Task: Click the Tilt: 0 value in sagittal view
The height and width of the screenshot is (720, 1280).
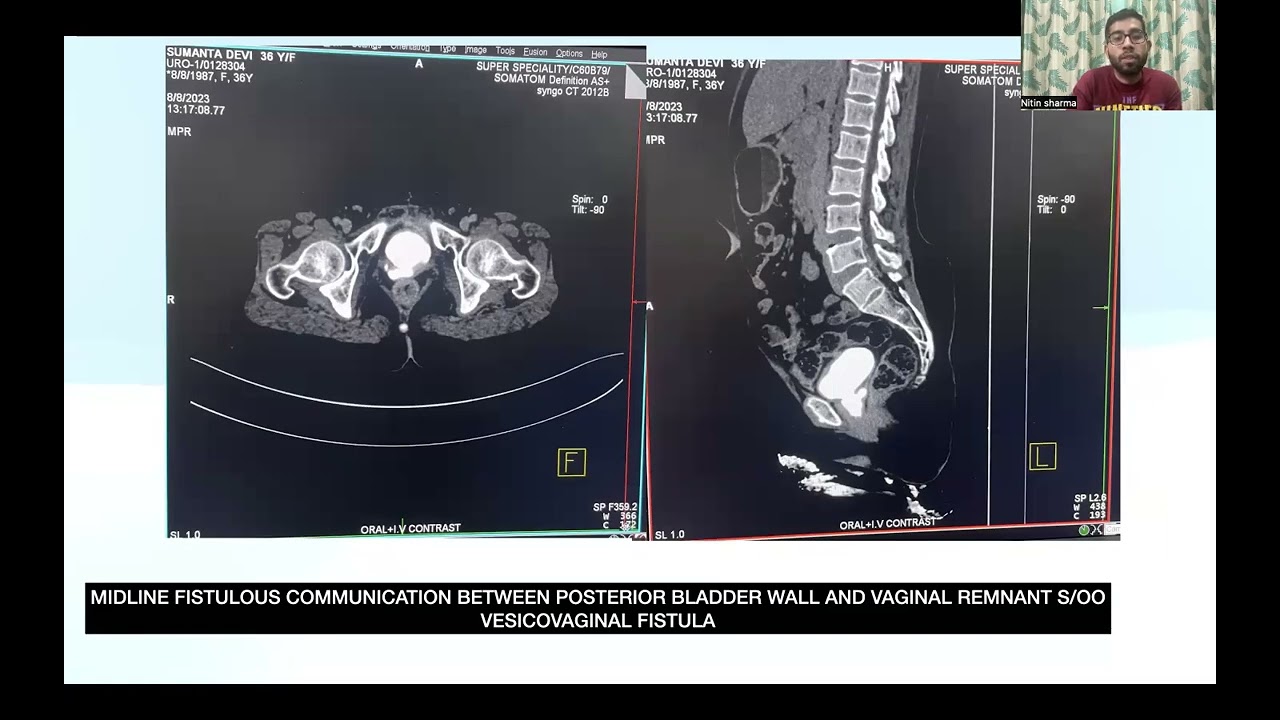Action: (1052, 210)
